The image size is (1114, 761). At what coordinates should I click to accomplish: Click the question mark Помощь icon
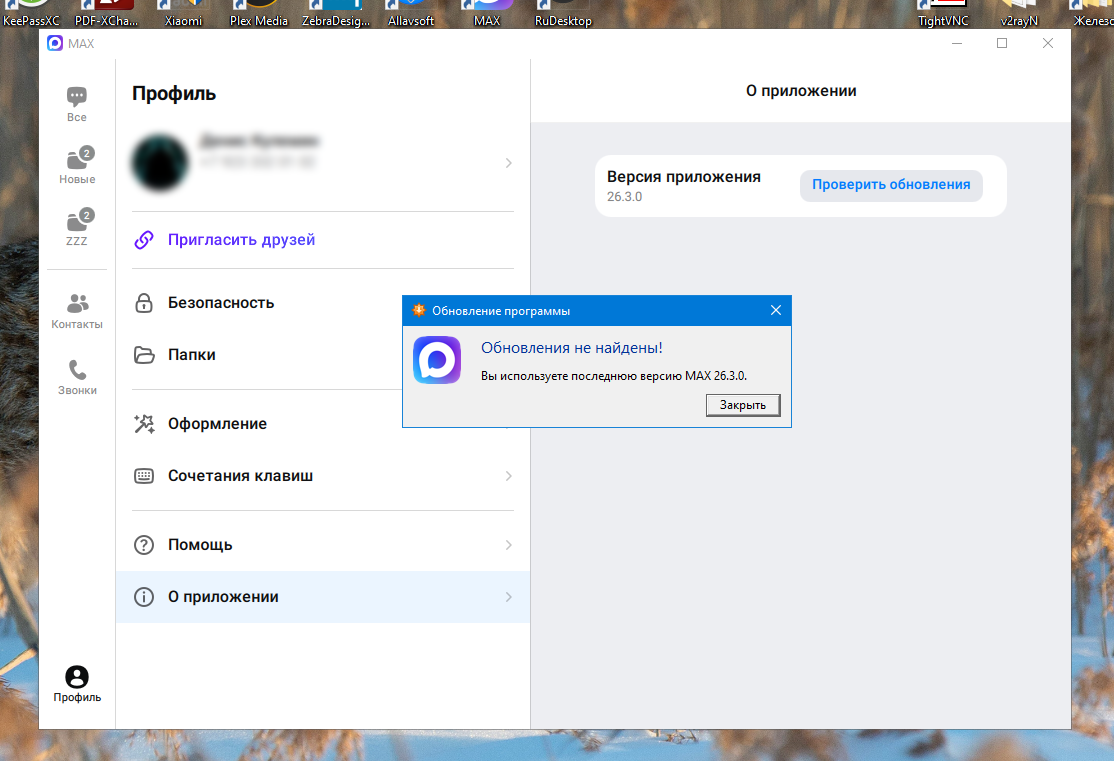(x=144, y=545)
